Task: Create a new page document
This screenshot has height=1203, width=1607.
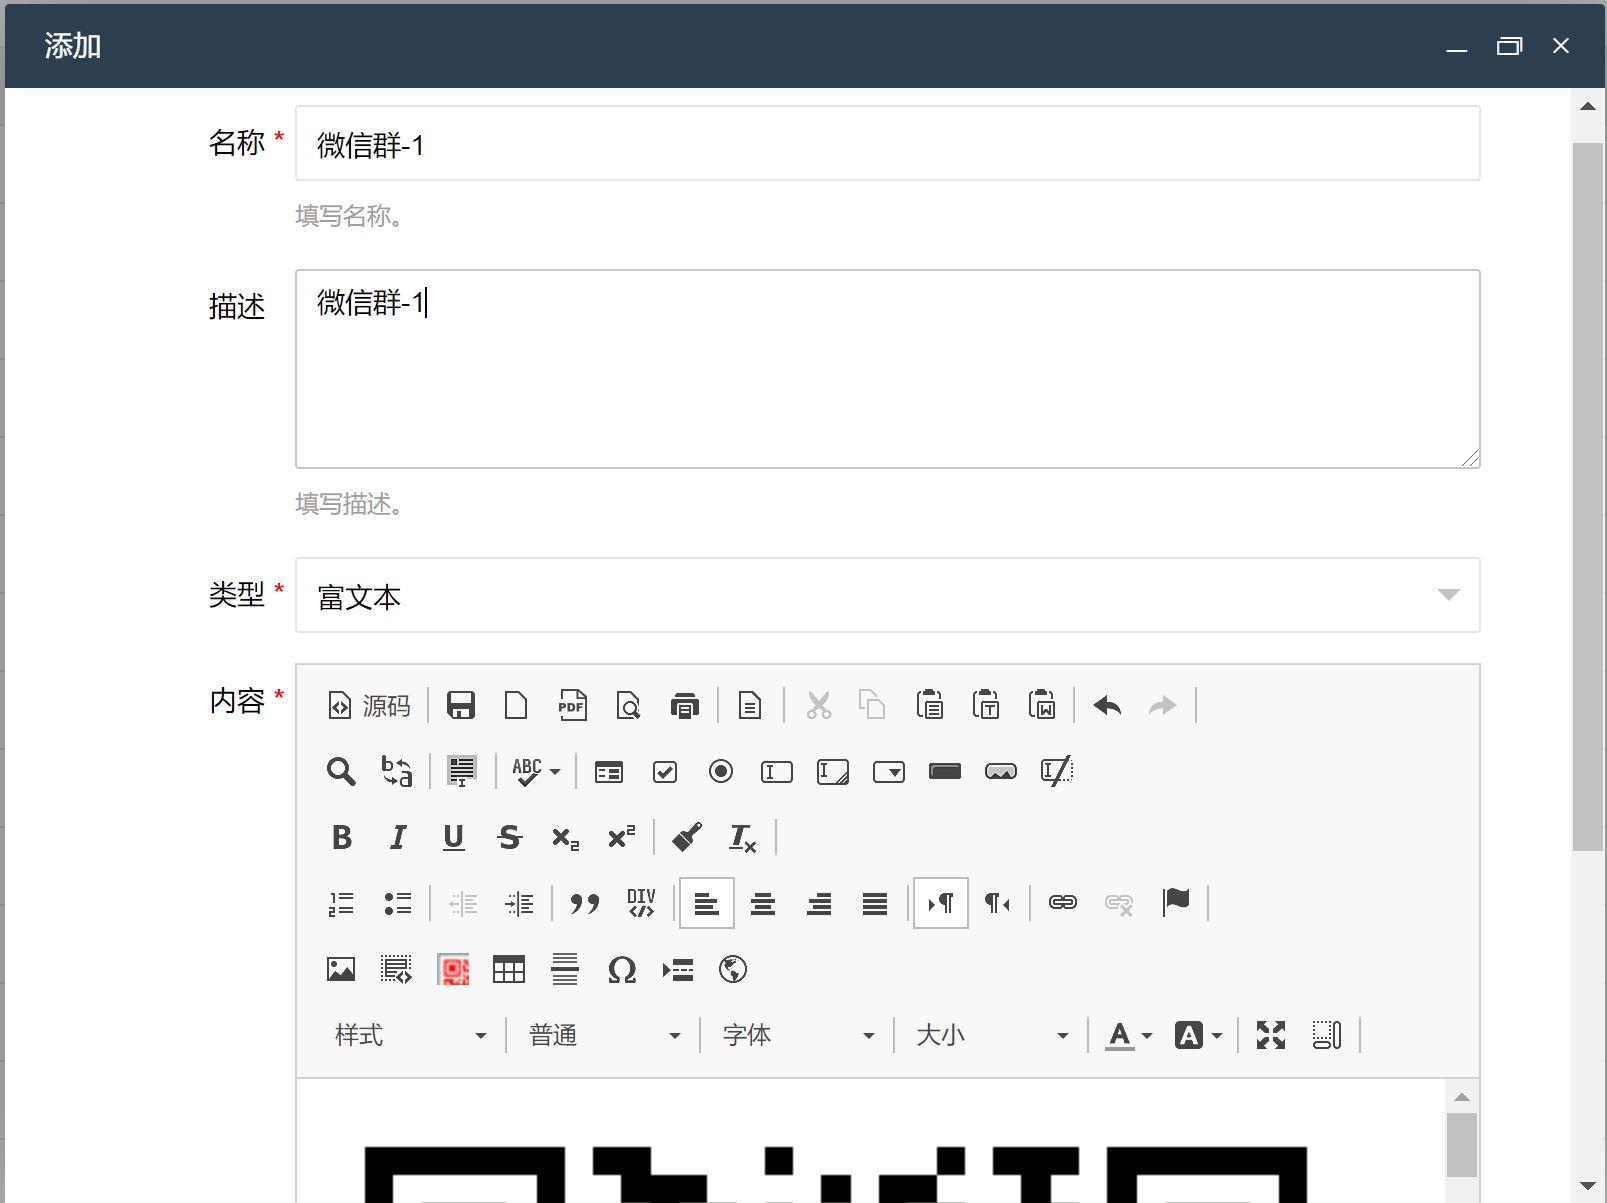Action: [517, 706]
